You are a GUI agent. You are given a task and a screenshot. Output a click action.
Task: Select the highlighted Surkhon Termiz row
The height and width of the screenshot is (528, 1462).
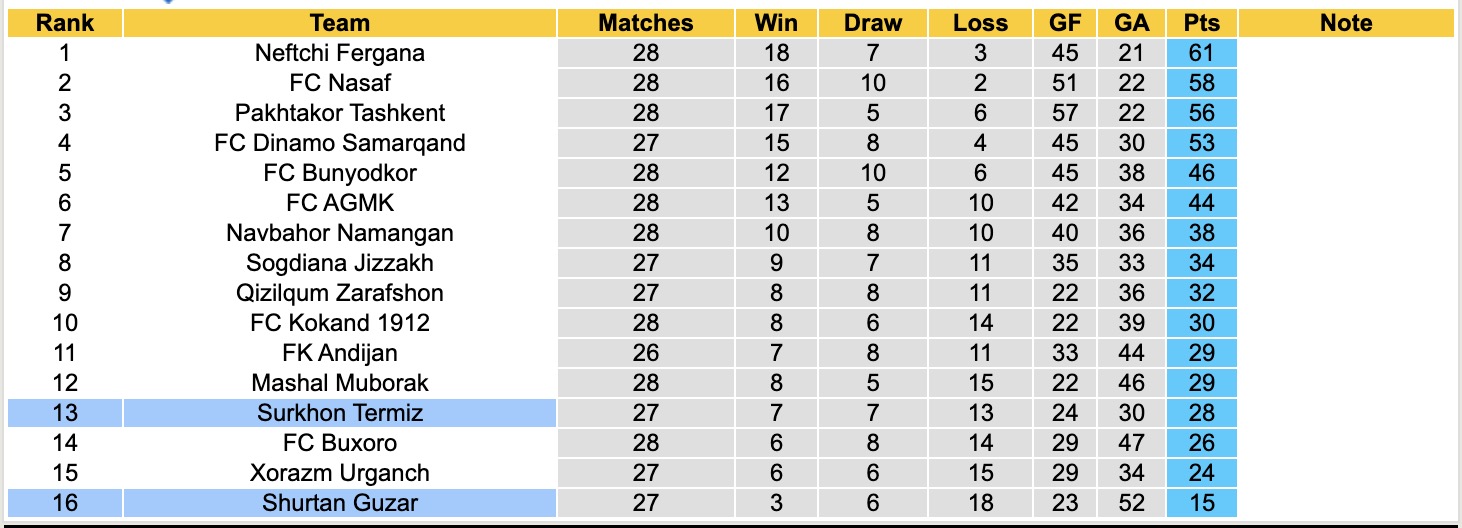[340, 413]
